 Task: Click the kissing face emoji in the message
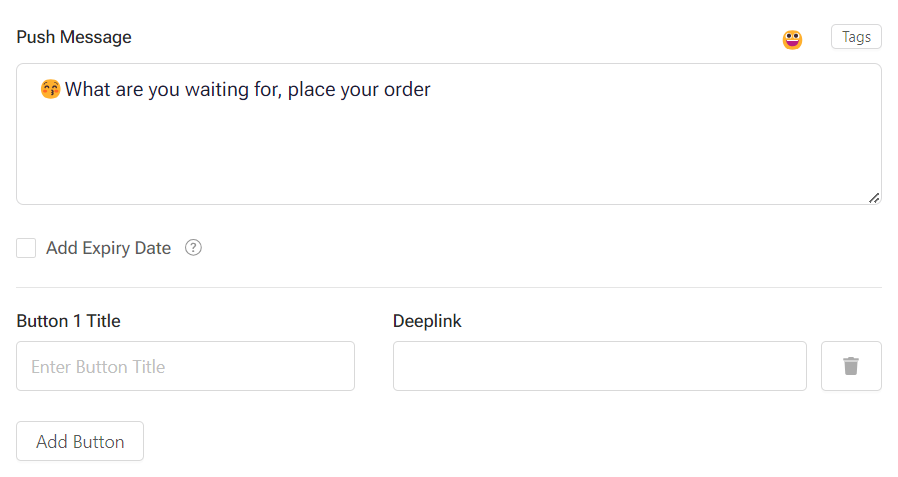51,90
